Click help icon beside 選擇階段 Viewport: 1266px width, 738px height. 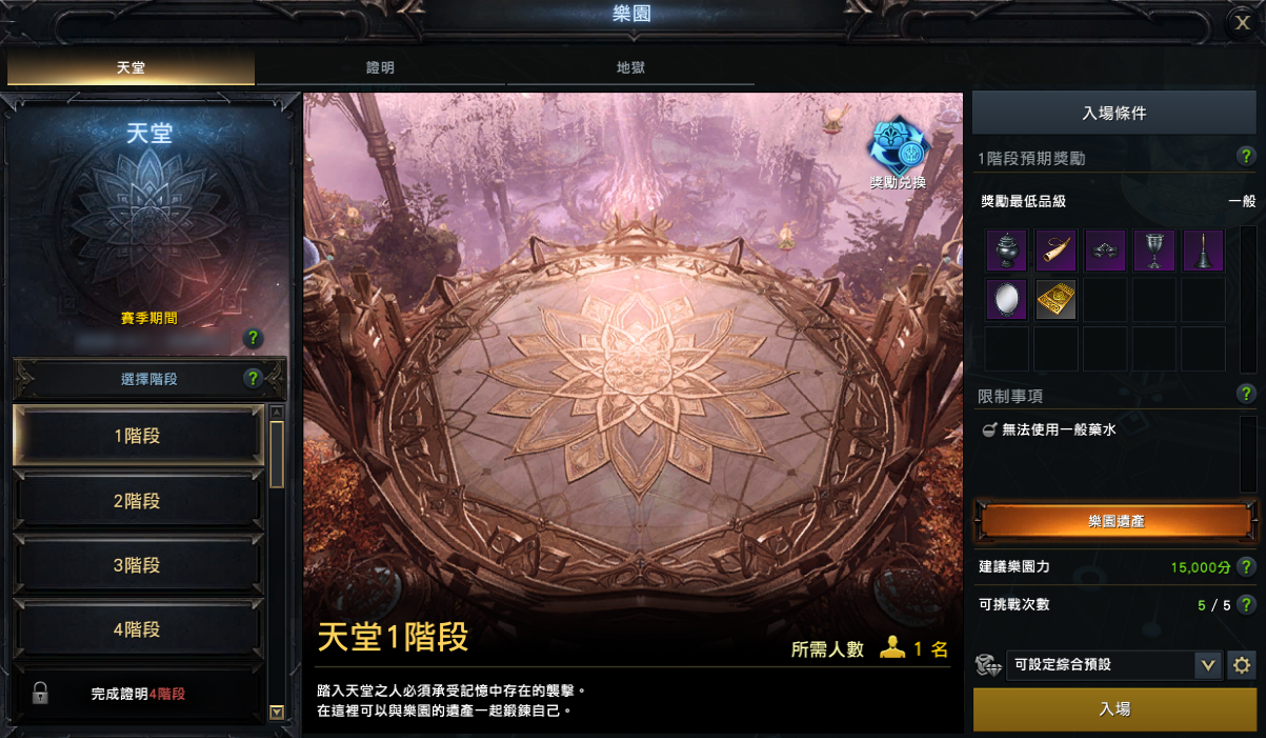tap(253, 378)
